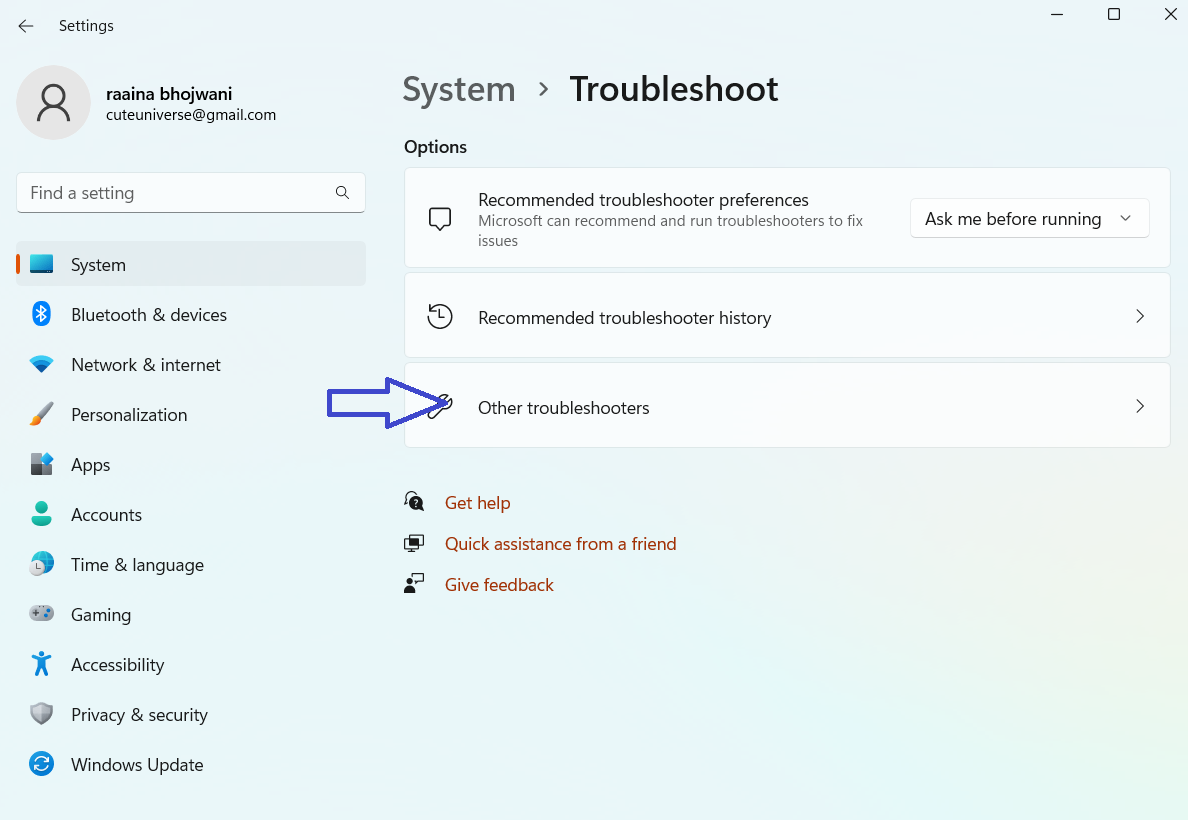The height and width of the screenshot is (820, 1188).
Task: Open the Get help link
Action: (x=477, y=503)
